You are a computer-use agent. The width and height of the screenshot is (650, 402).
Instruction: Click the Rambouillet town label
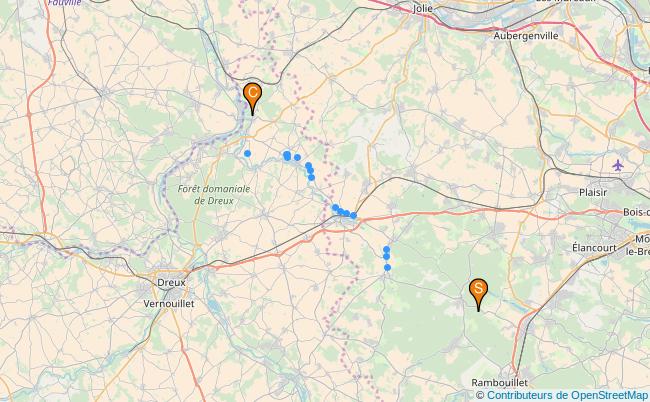[x=500, y=383]
